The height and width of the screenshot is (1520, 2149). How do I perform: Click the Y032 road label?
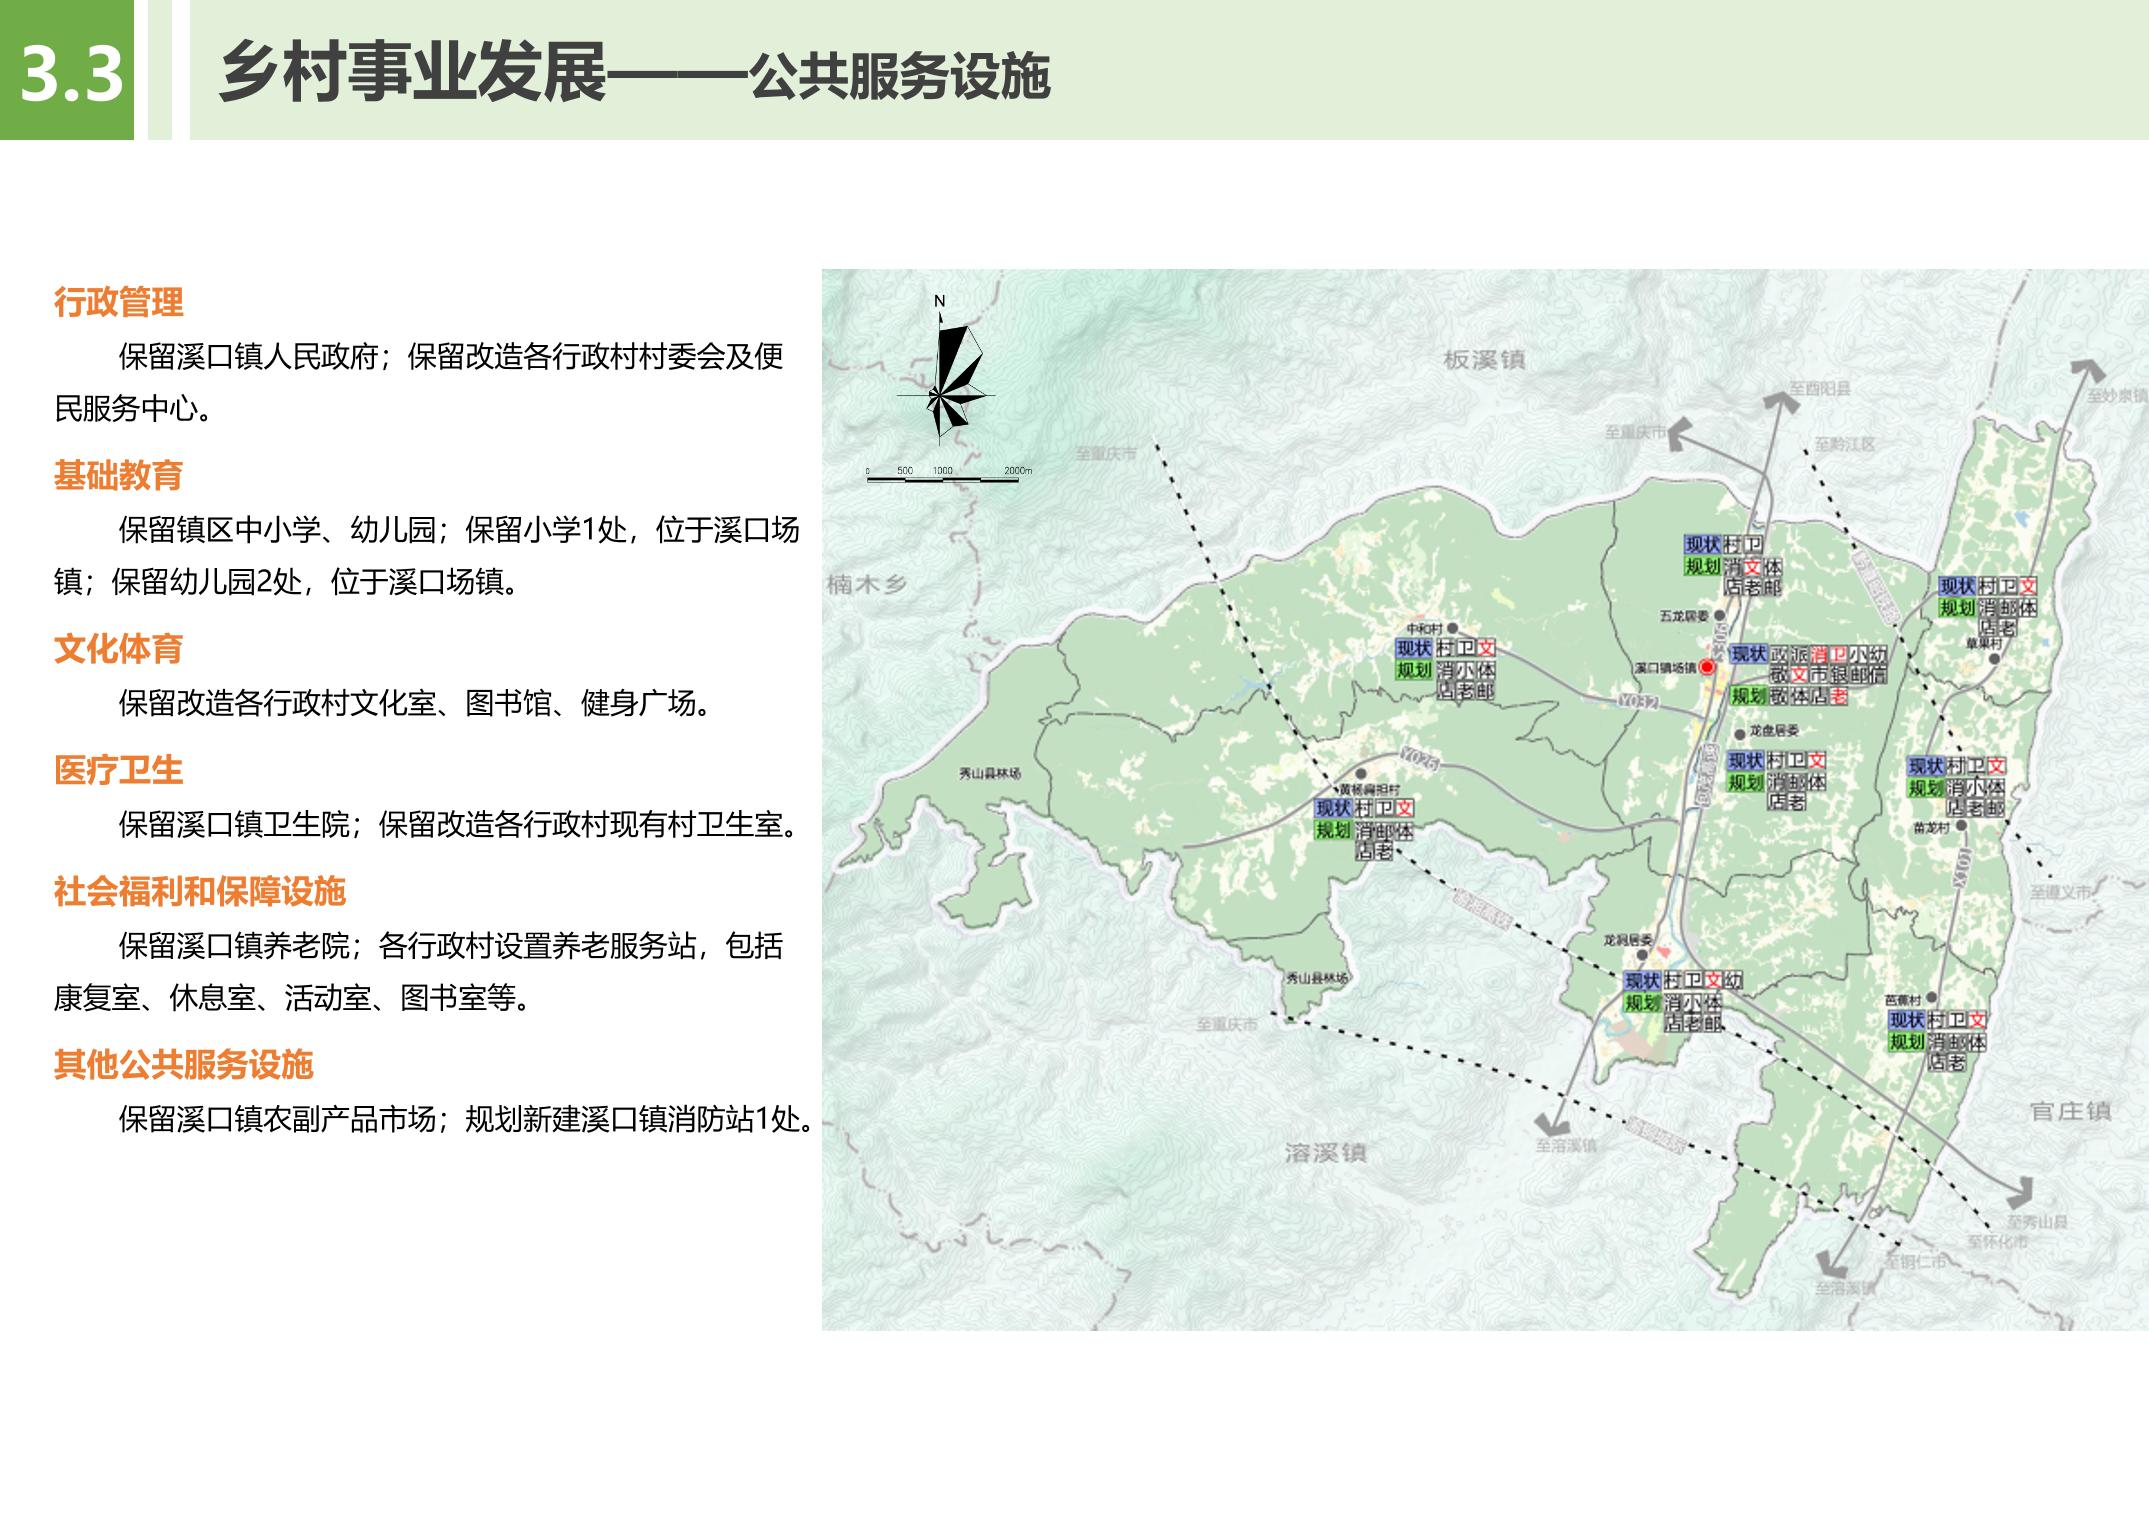click(1638, 702)
